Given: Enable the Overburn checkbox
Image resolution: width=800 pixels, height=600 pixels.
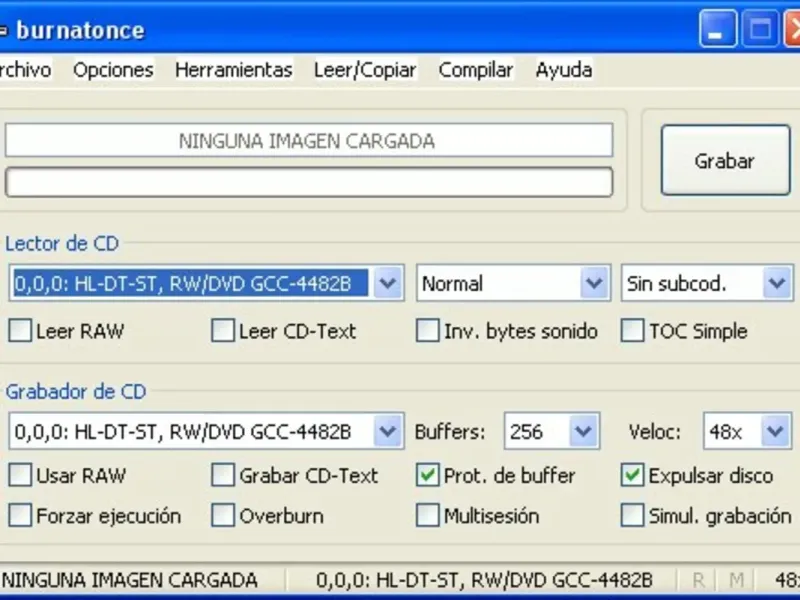Looking at the screenshot, I should pos(223,516).
